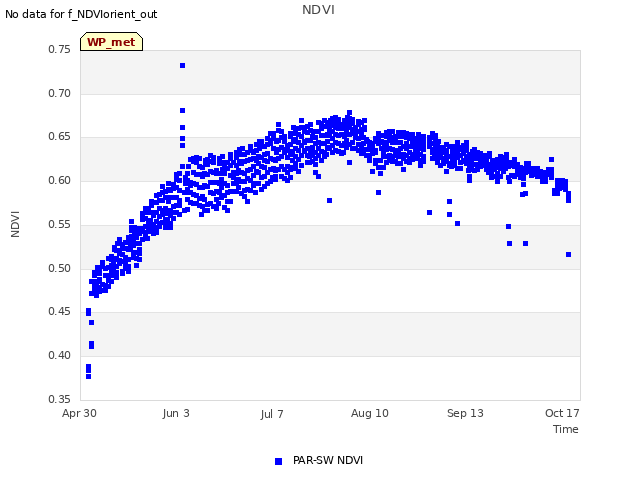This screenshot has height=480, width=640.
Task: Click the Time x-axis label
Action: (566, 429)
